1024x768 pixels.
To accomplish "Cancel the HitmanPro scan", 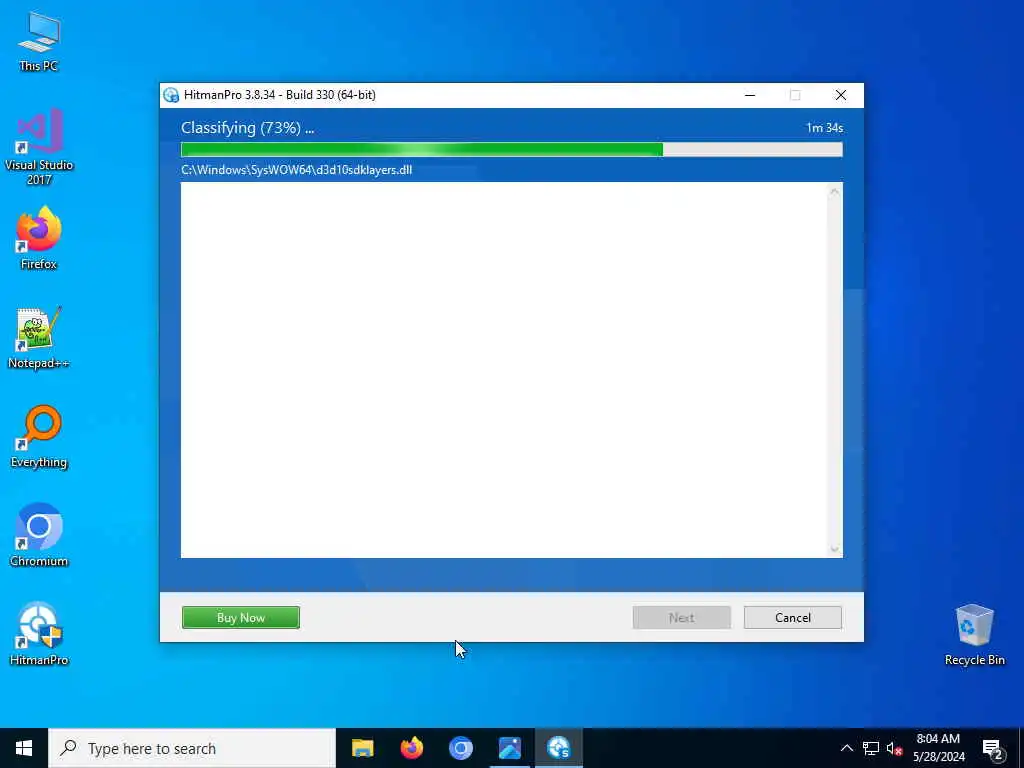I will [793, 618].
